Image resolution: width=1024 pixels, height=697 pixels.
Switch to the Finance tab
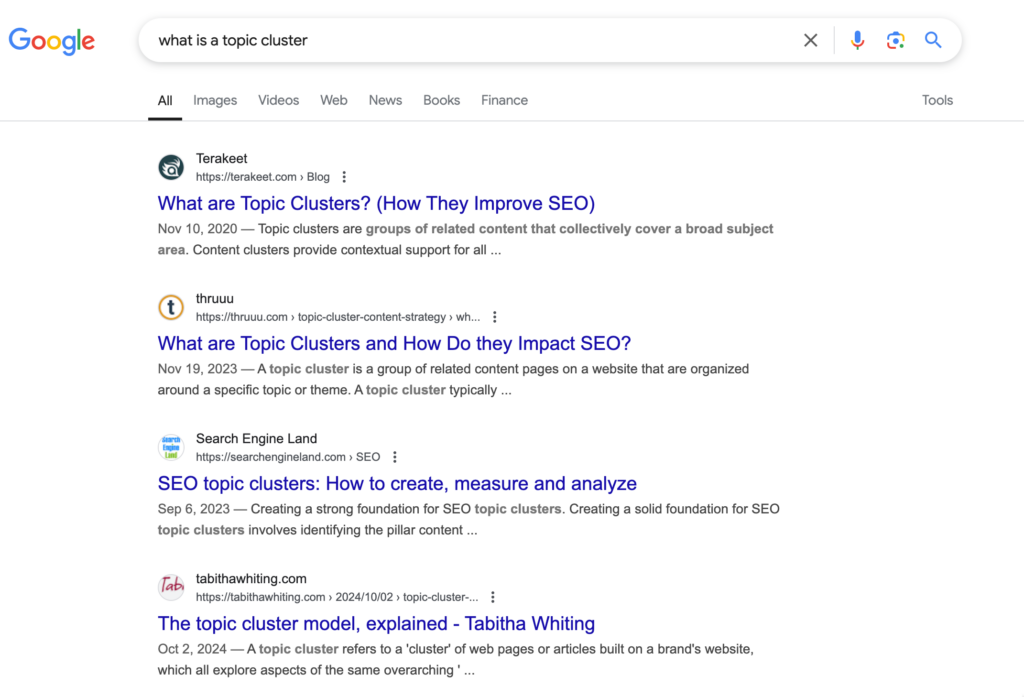point(504,101)
